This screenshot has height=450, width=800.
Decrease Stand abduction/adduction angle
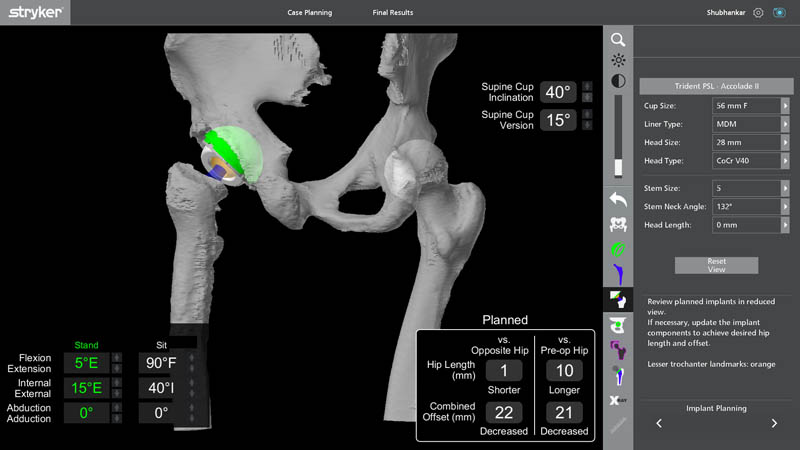tap(117, 418)
